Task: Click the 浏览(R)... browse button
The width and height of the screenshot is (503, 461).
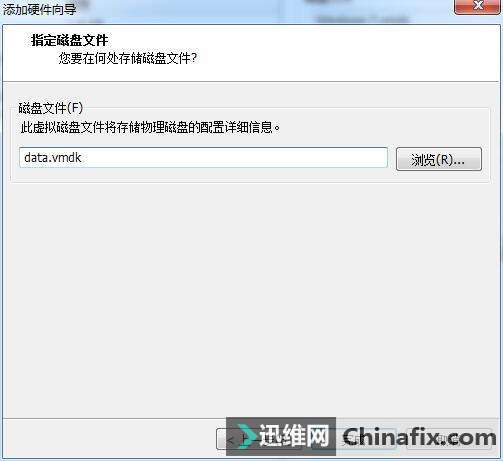Action: [x=439, y=159]
